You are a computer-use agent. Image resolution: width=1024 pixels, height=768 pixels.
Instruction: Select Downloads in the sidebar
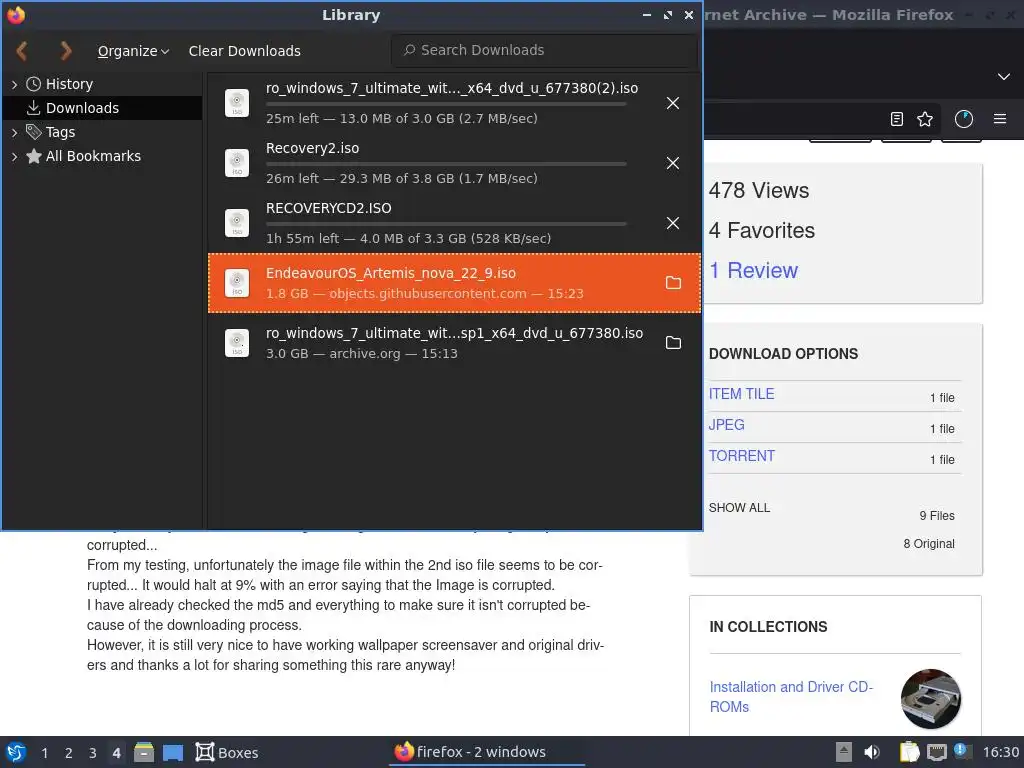[x=82, y=108]
